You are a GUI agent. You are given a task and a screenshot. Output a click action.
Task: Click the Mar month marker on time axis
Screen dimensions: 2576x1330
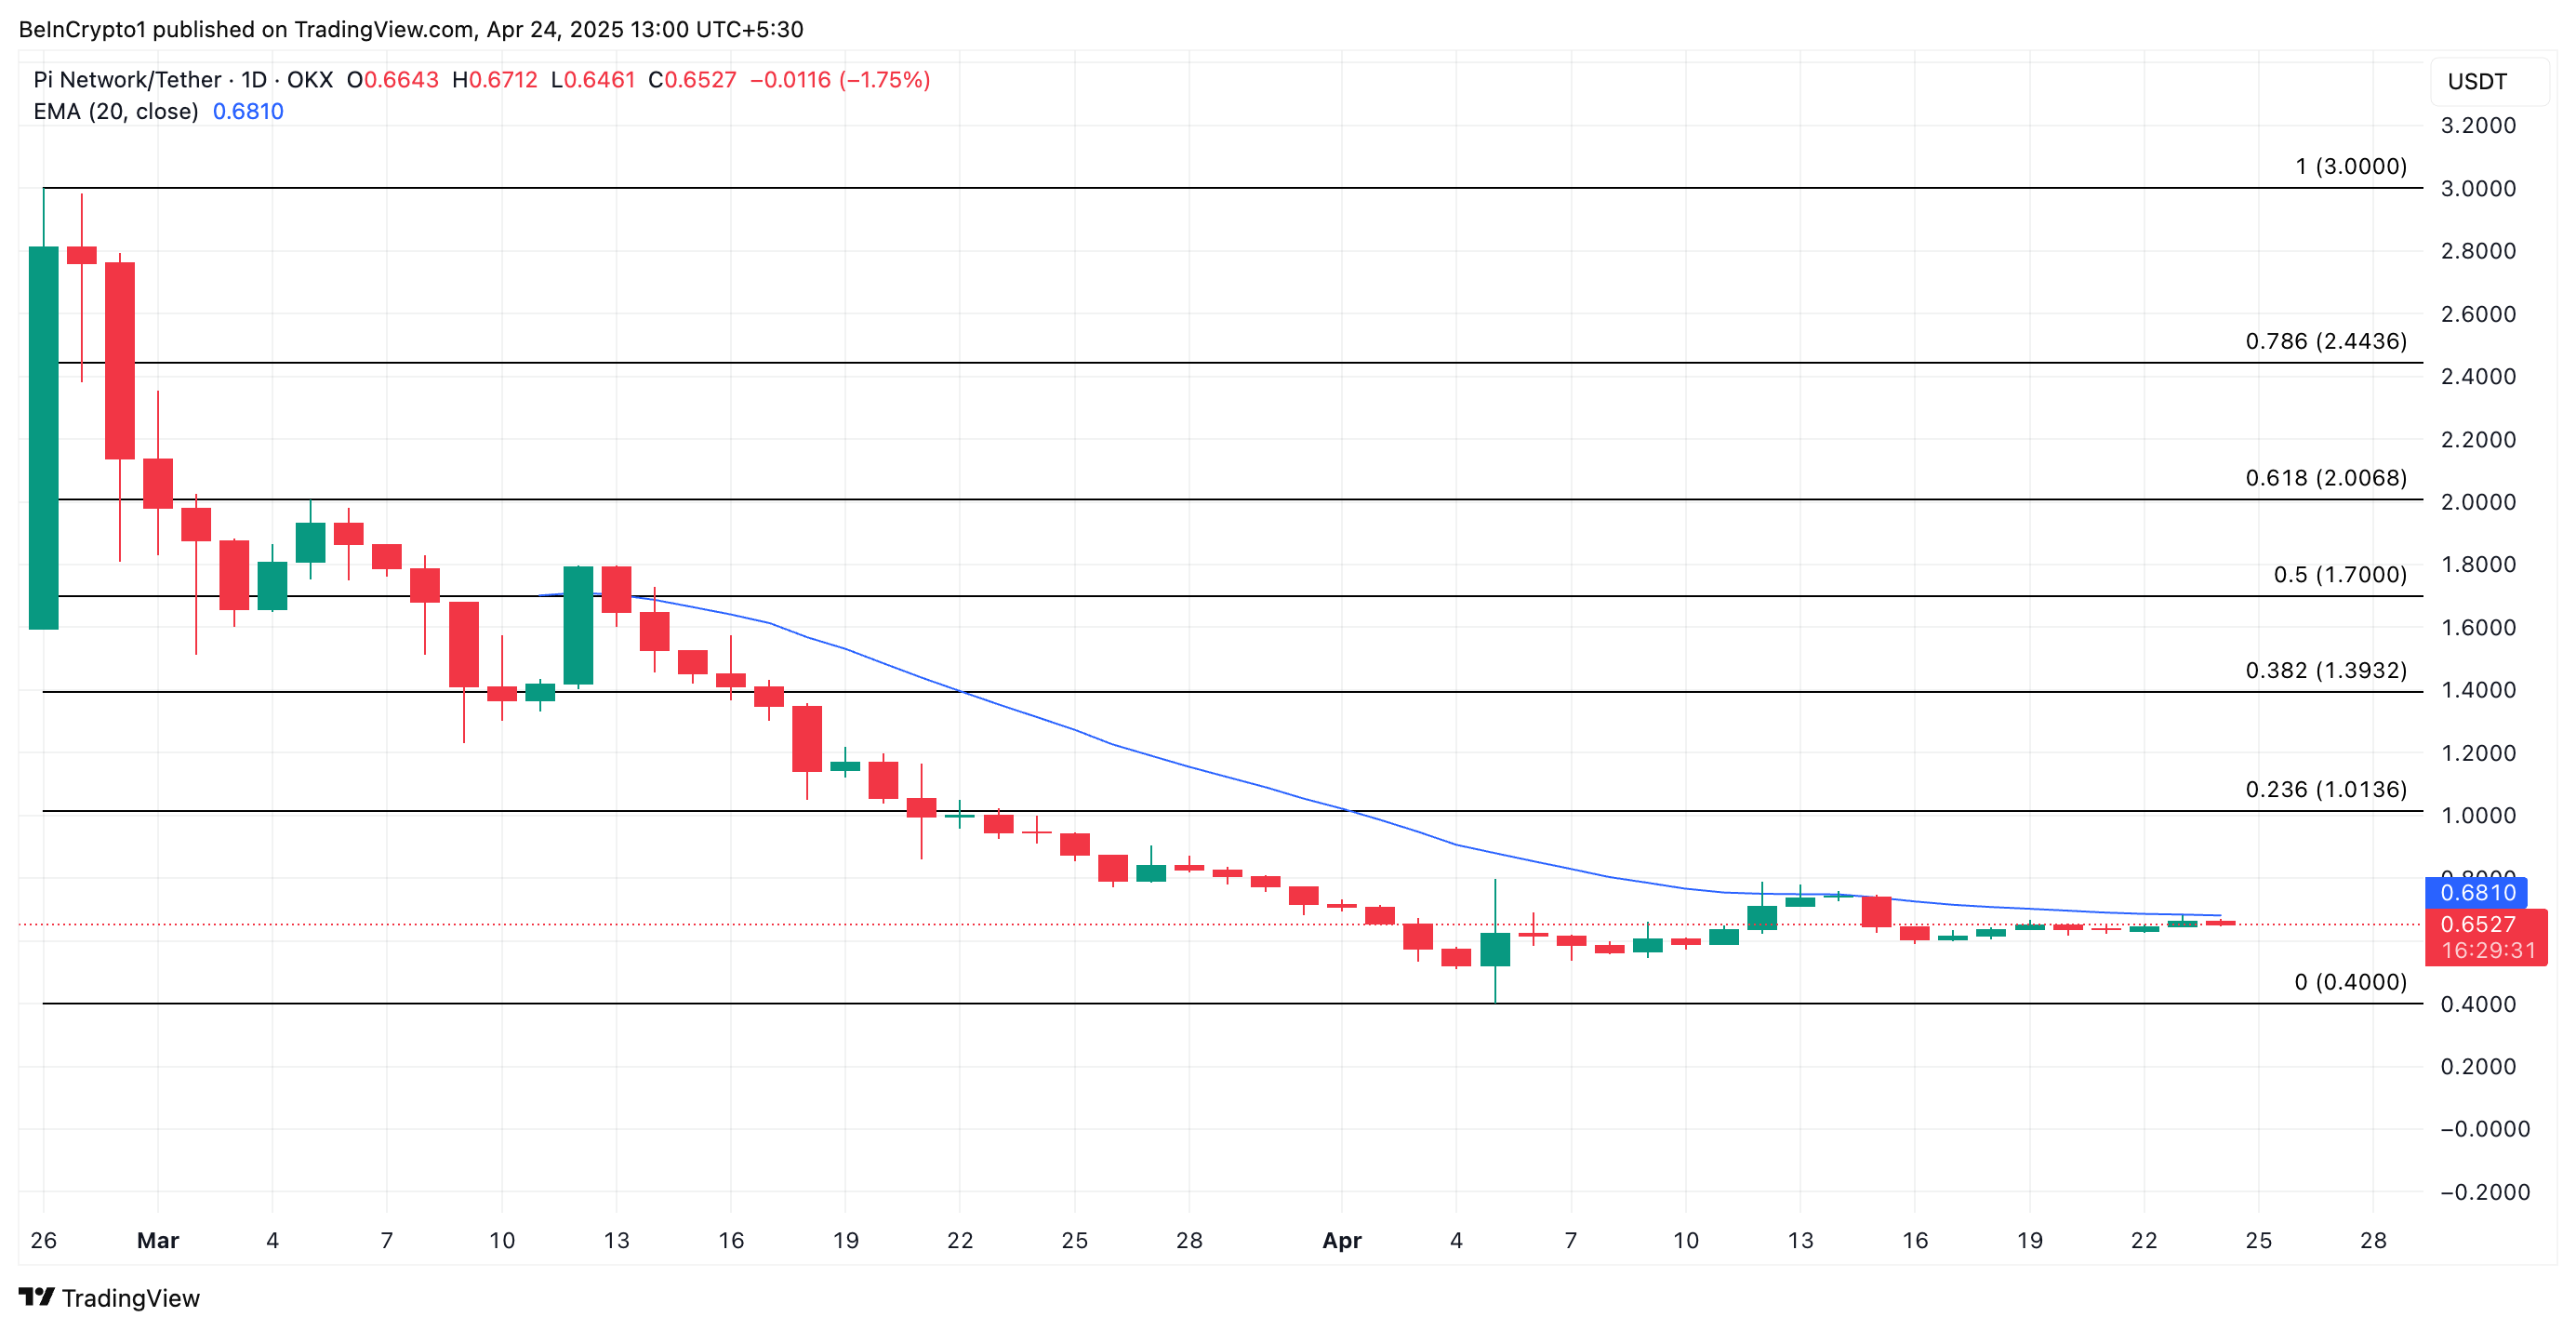click(x=157, y=1240)
